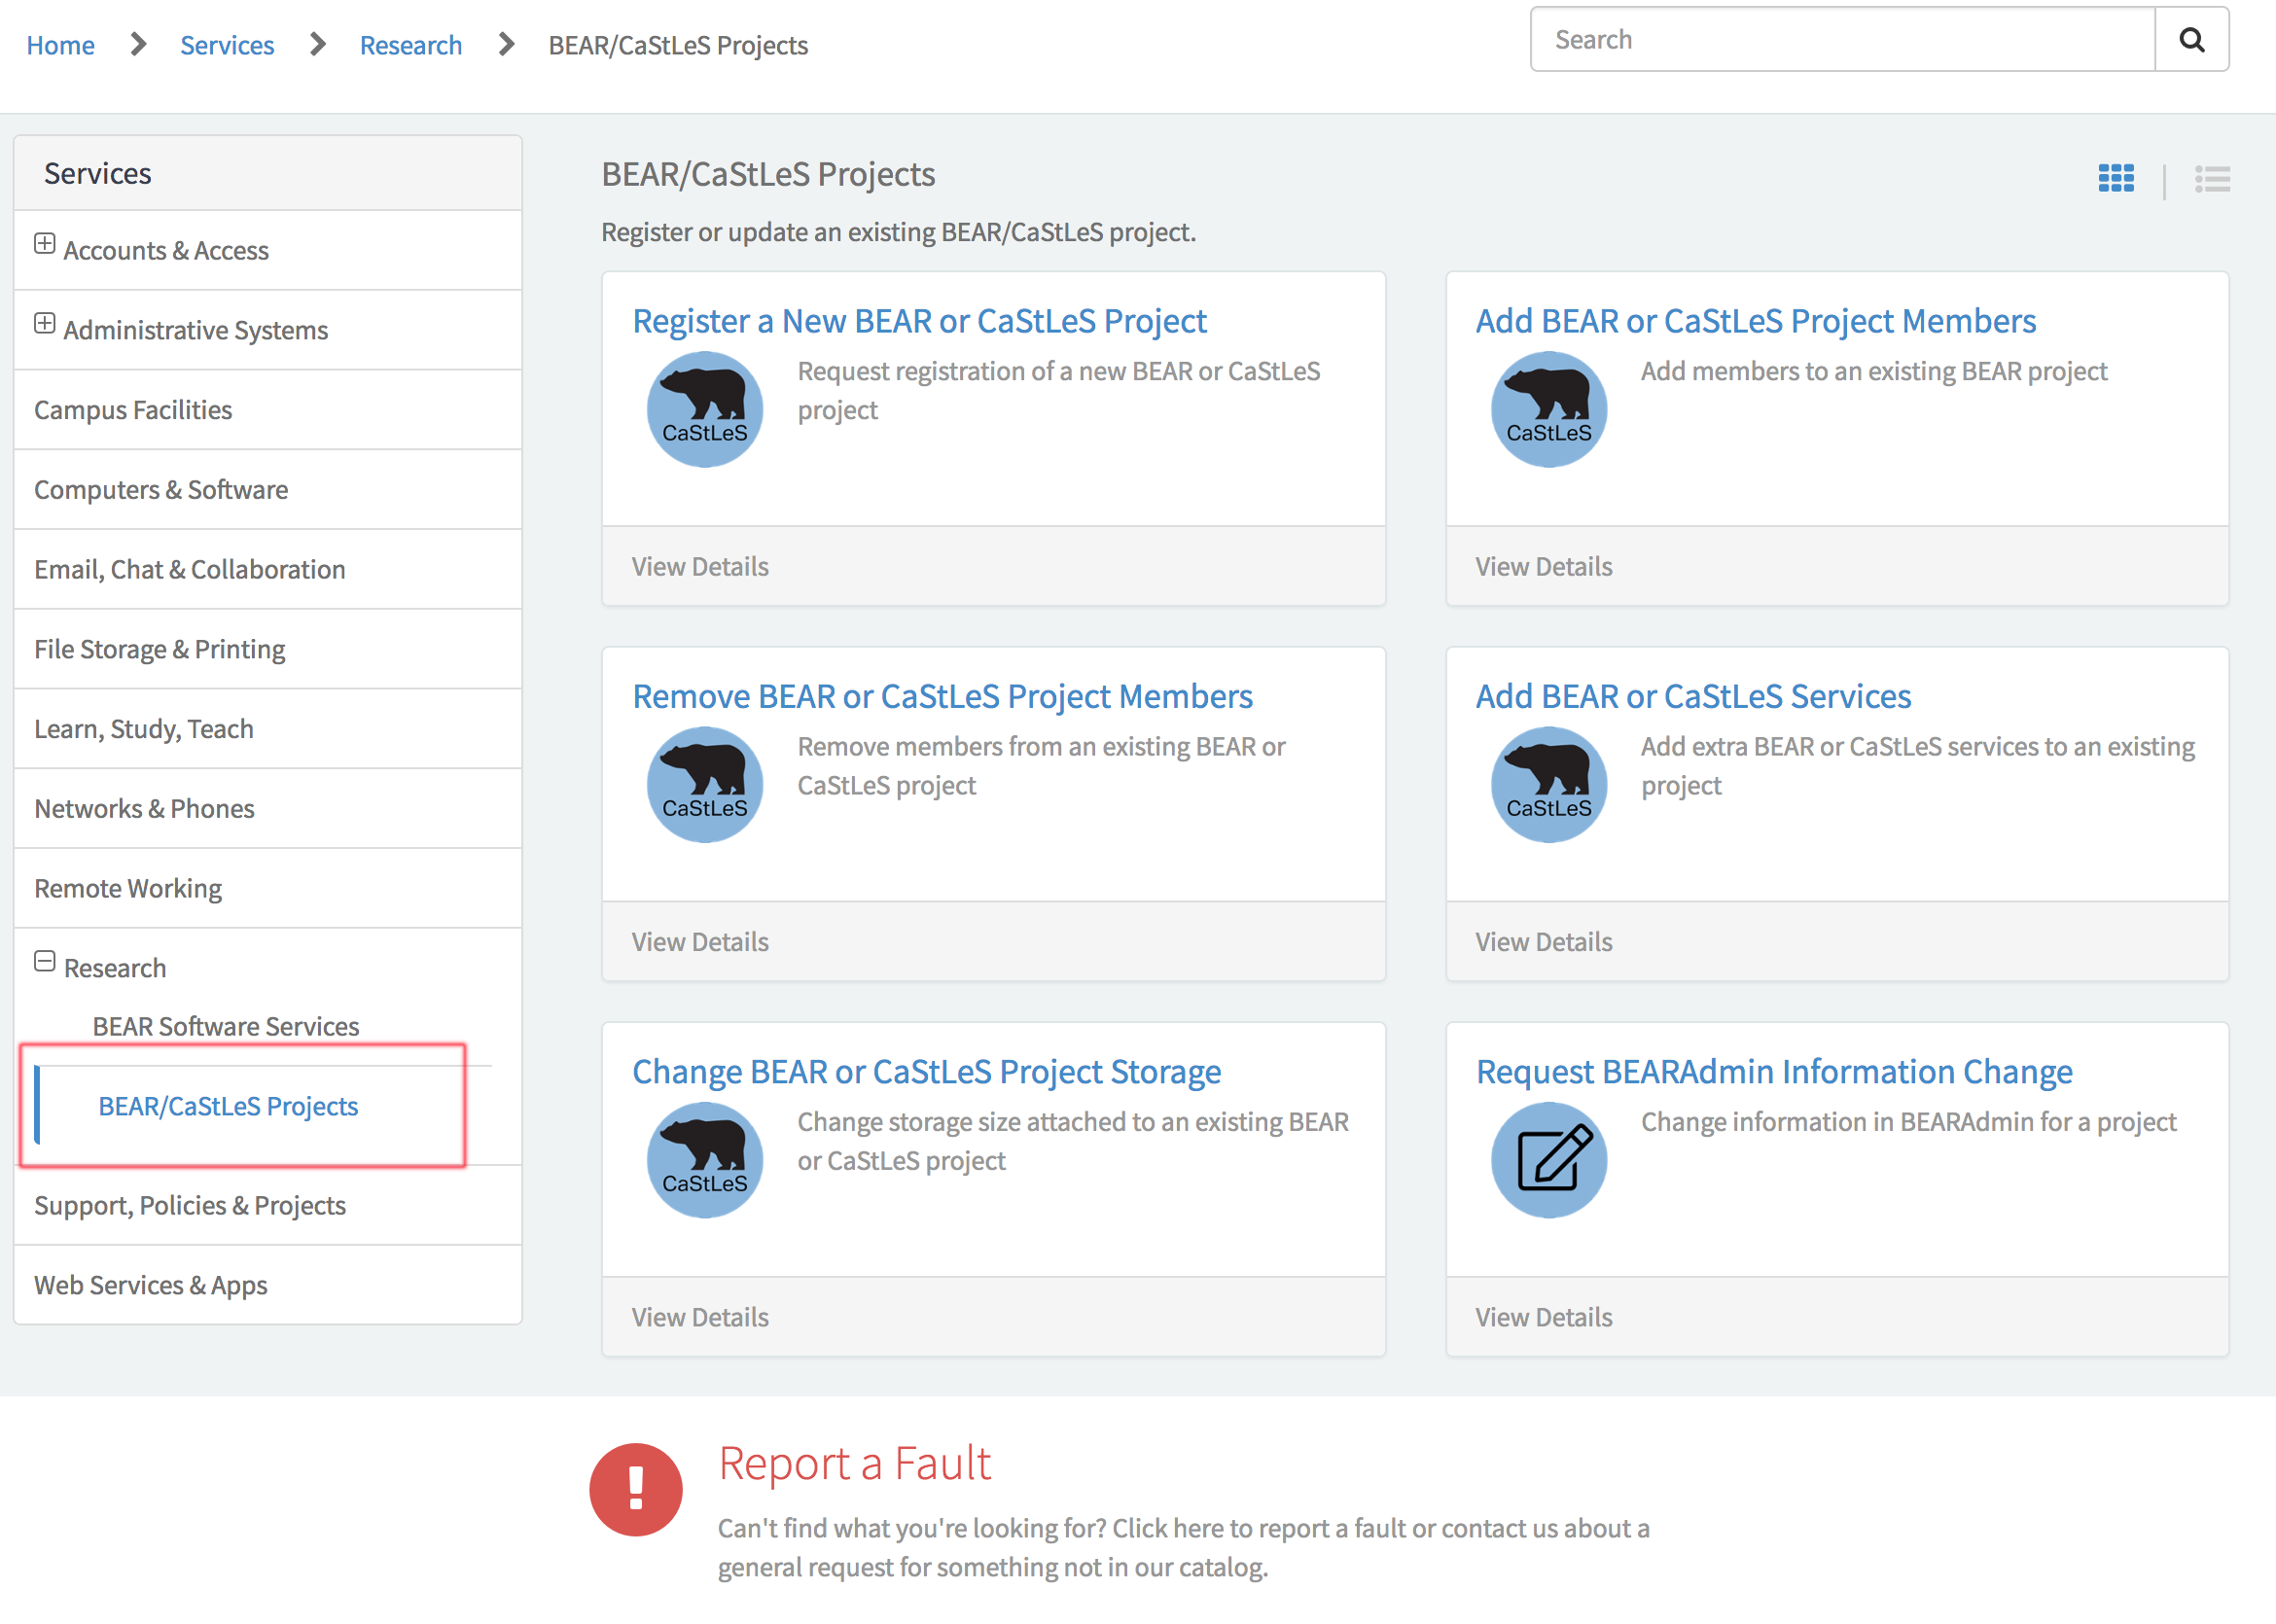Open Remove BEAR or CaStLeS Project Members
This screenshot has width=2276, height=1624.
pos(942,696)
